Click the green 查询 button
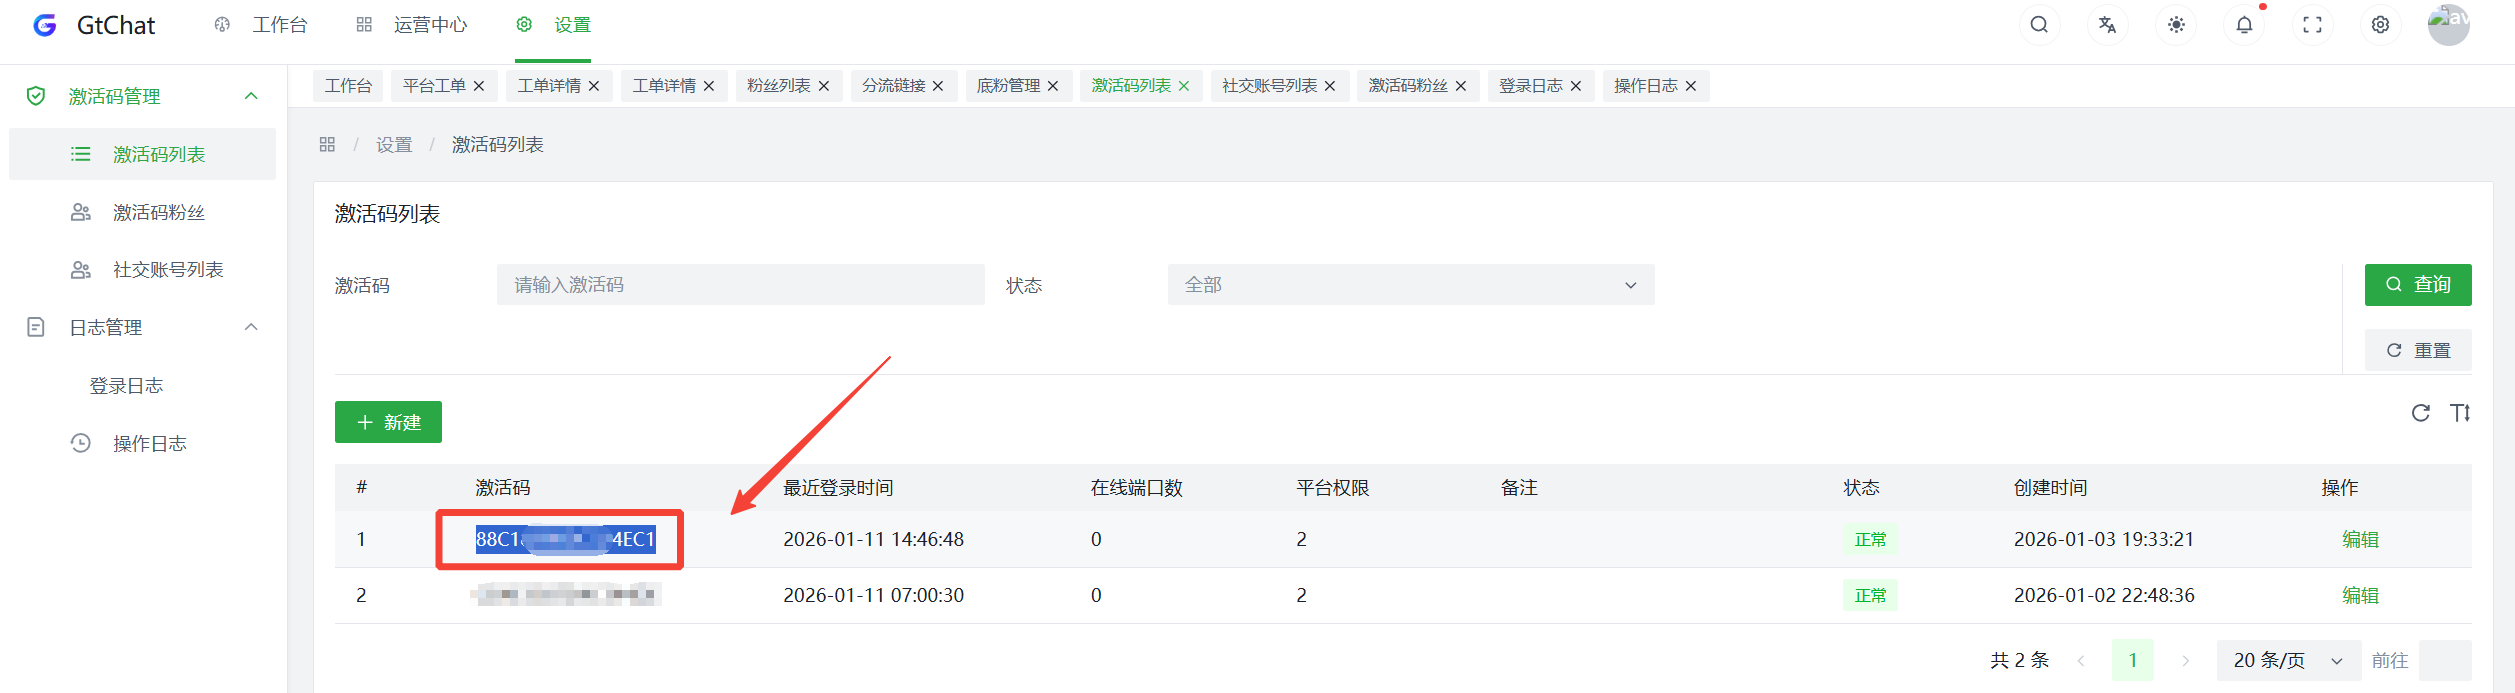 click(2417, 285)
